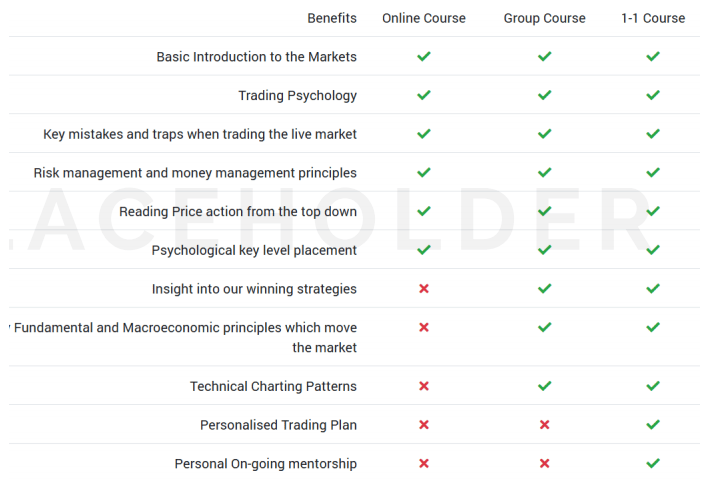Click the Benefits column header
This screenshot has width=714, height=488.
(x=332, y=18)
